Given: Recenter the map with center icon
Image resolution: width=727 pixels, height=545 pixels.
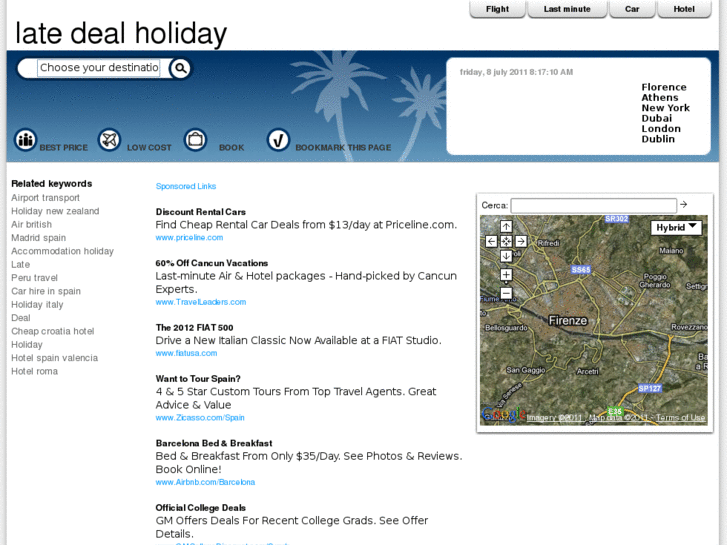Looking at the screenshot, I should tap(506, 241).
